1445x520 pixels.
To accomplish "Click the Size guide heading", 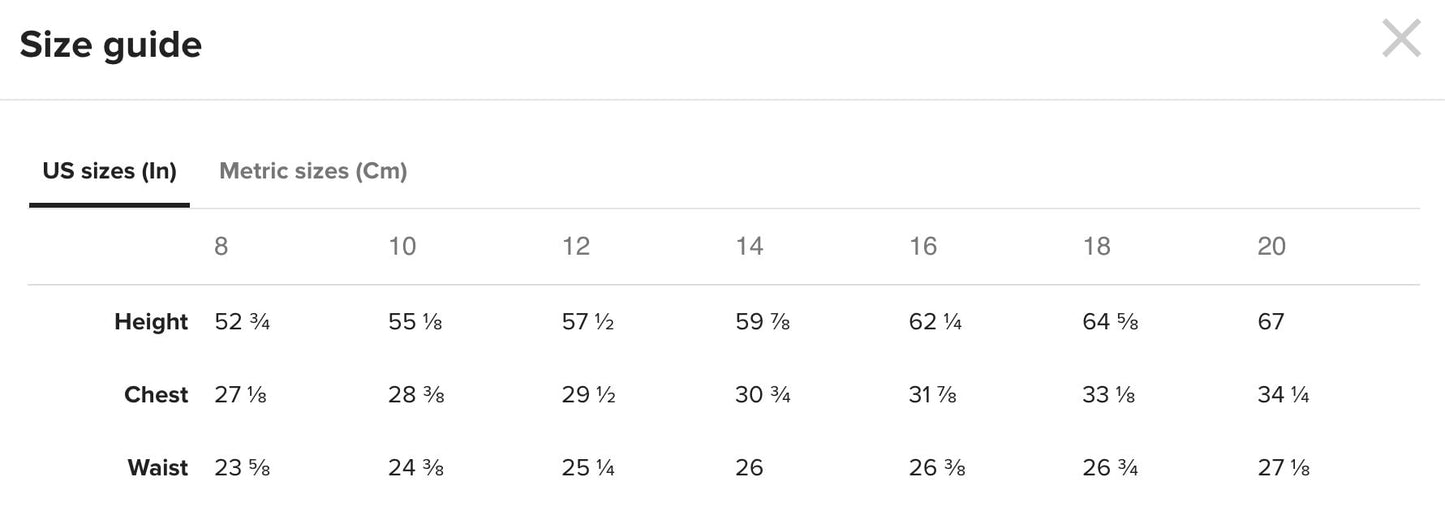I will [x=111, y=45].
